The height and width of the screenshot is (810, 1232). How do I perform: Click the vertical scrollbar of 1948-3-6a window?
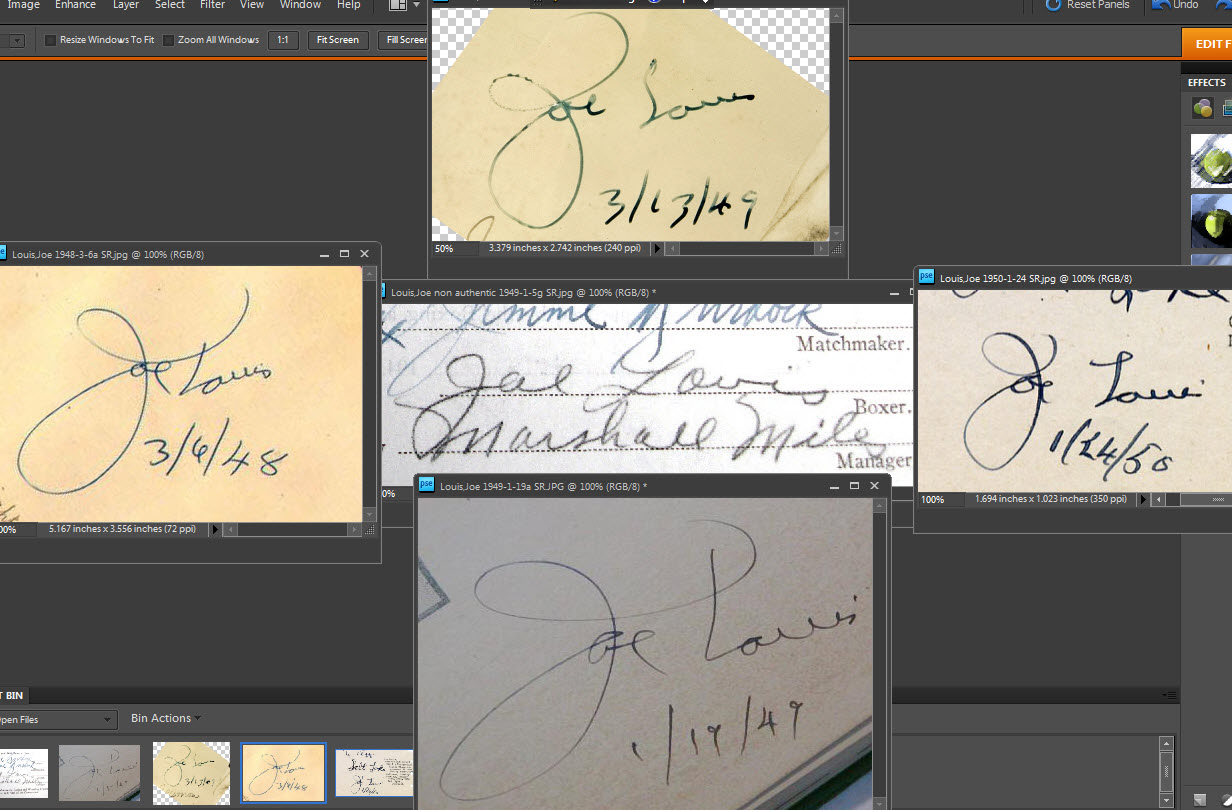click(371, 393)
